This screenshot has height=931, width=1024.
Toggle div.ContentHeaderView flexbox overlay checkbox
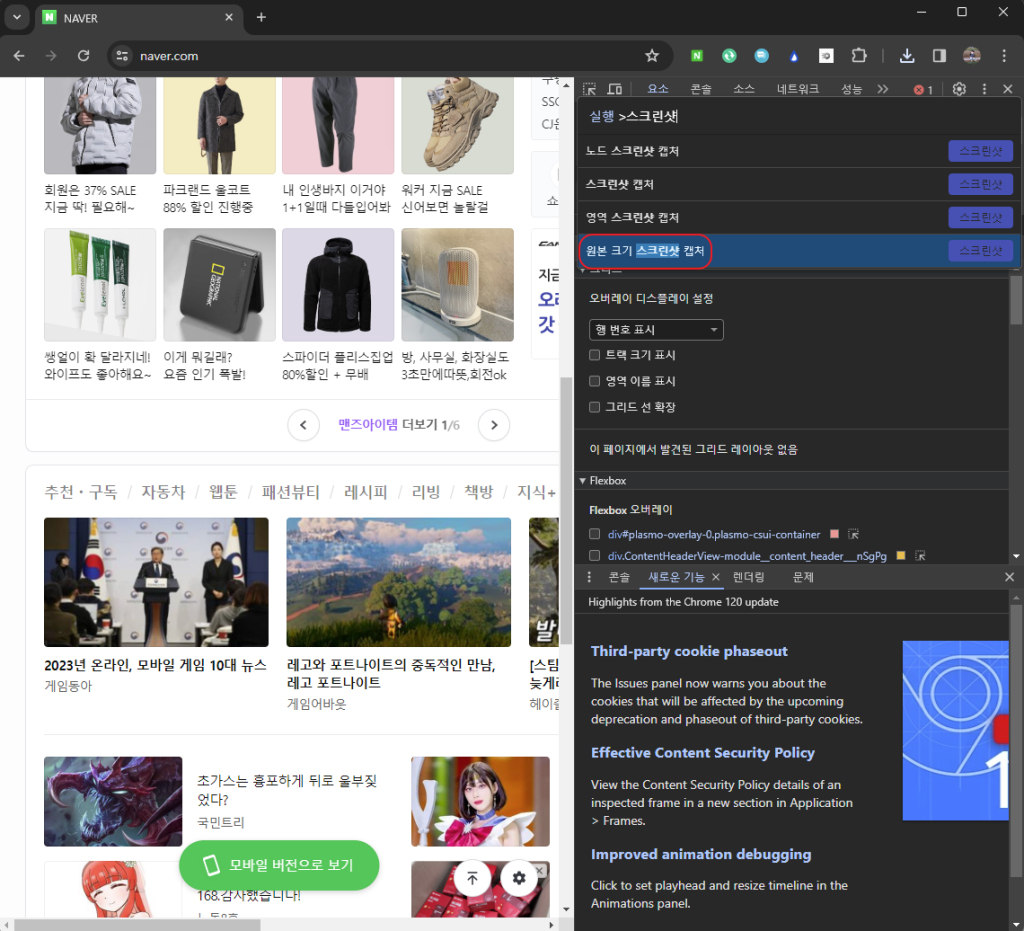pos(594,556)
